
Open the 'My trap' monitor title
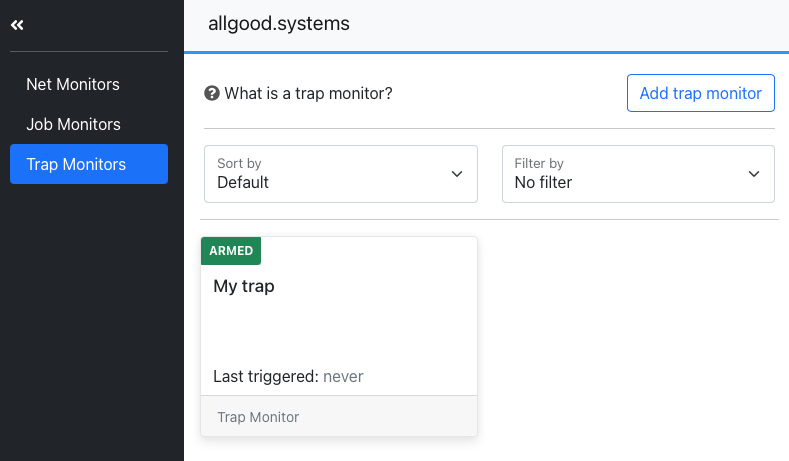coord(244,286)
